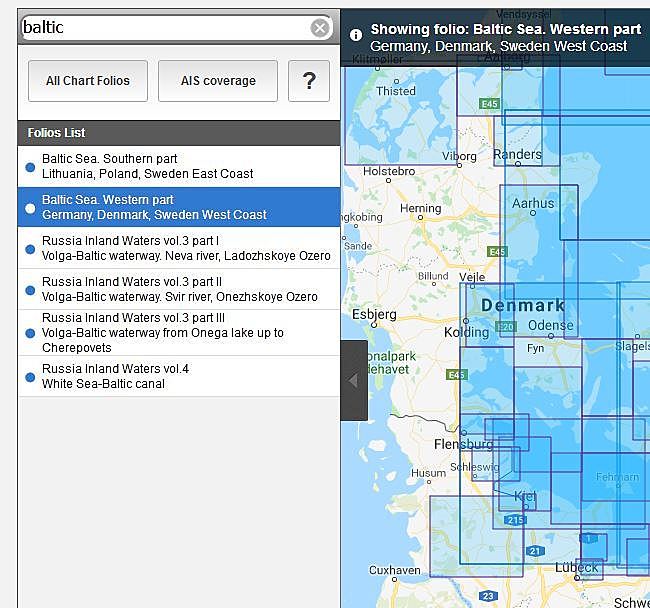
Task: Click Cuxhaven on the map
Action: 395,570
